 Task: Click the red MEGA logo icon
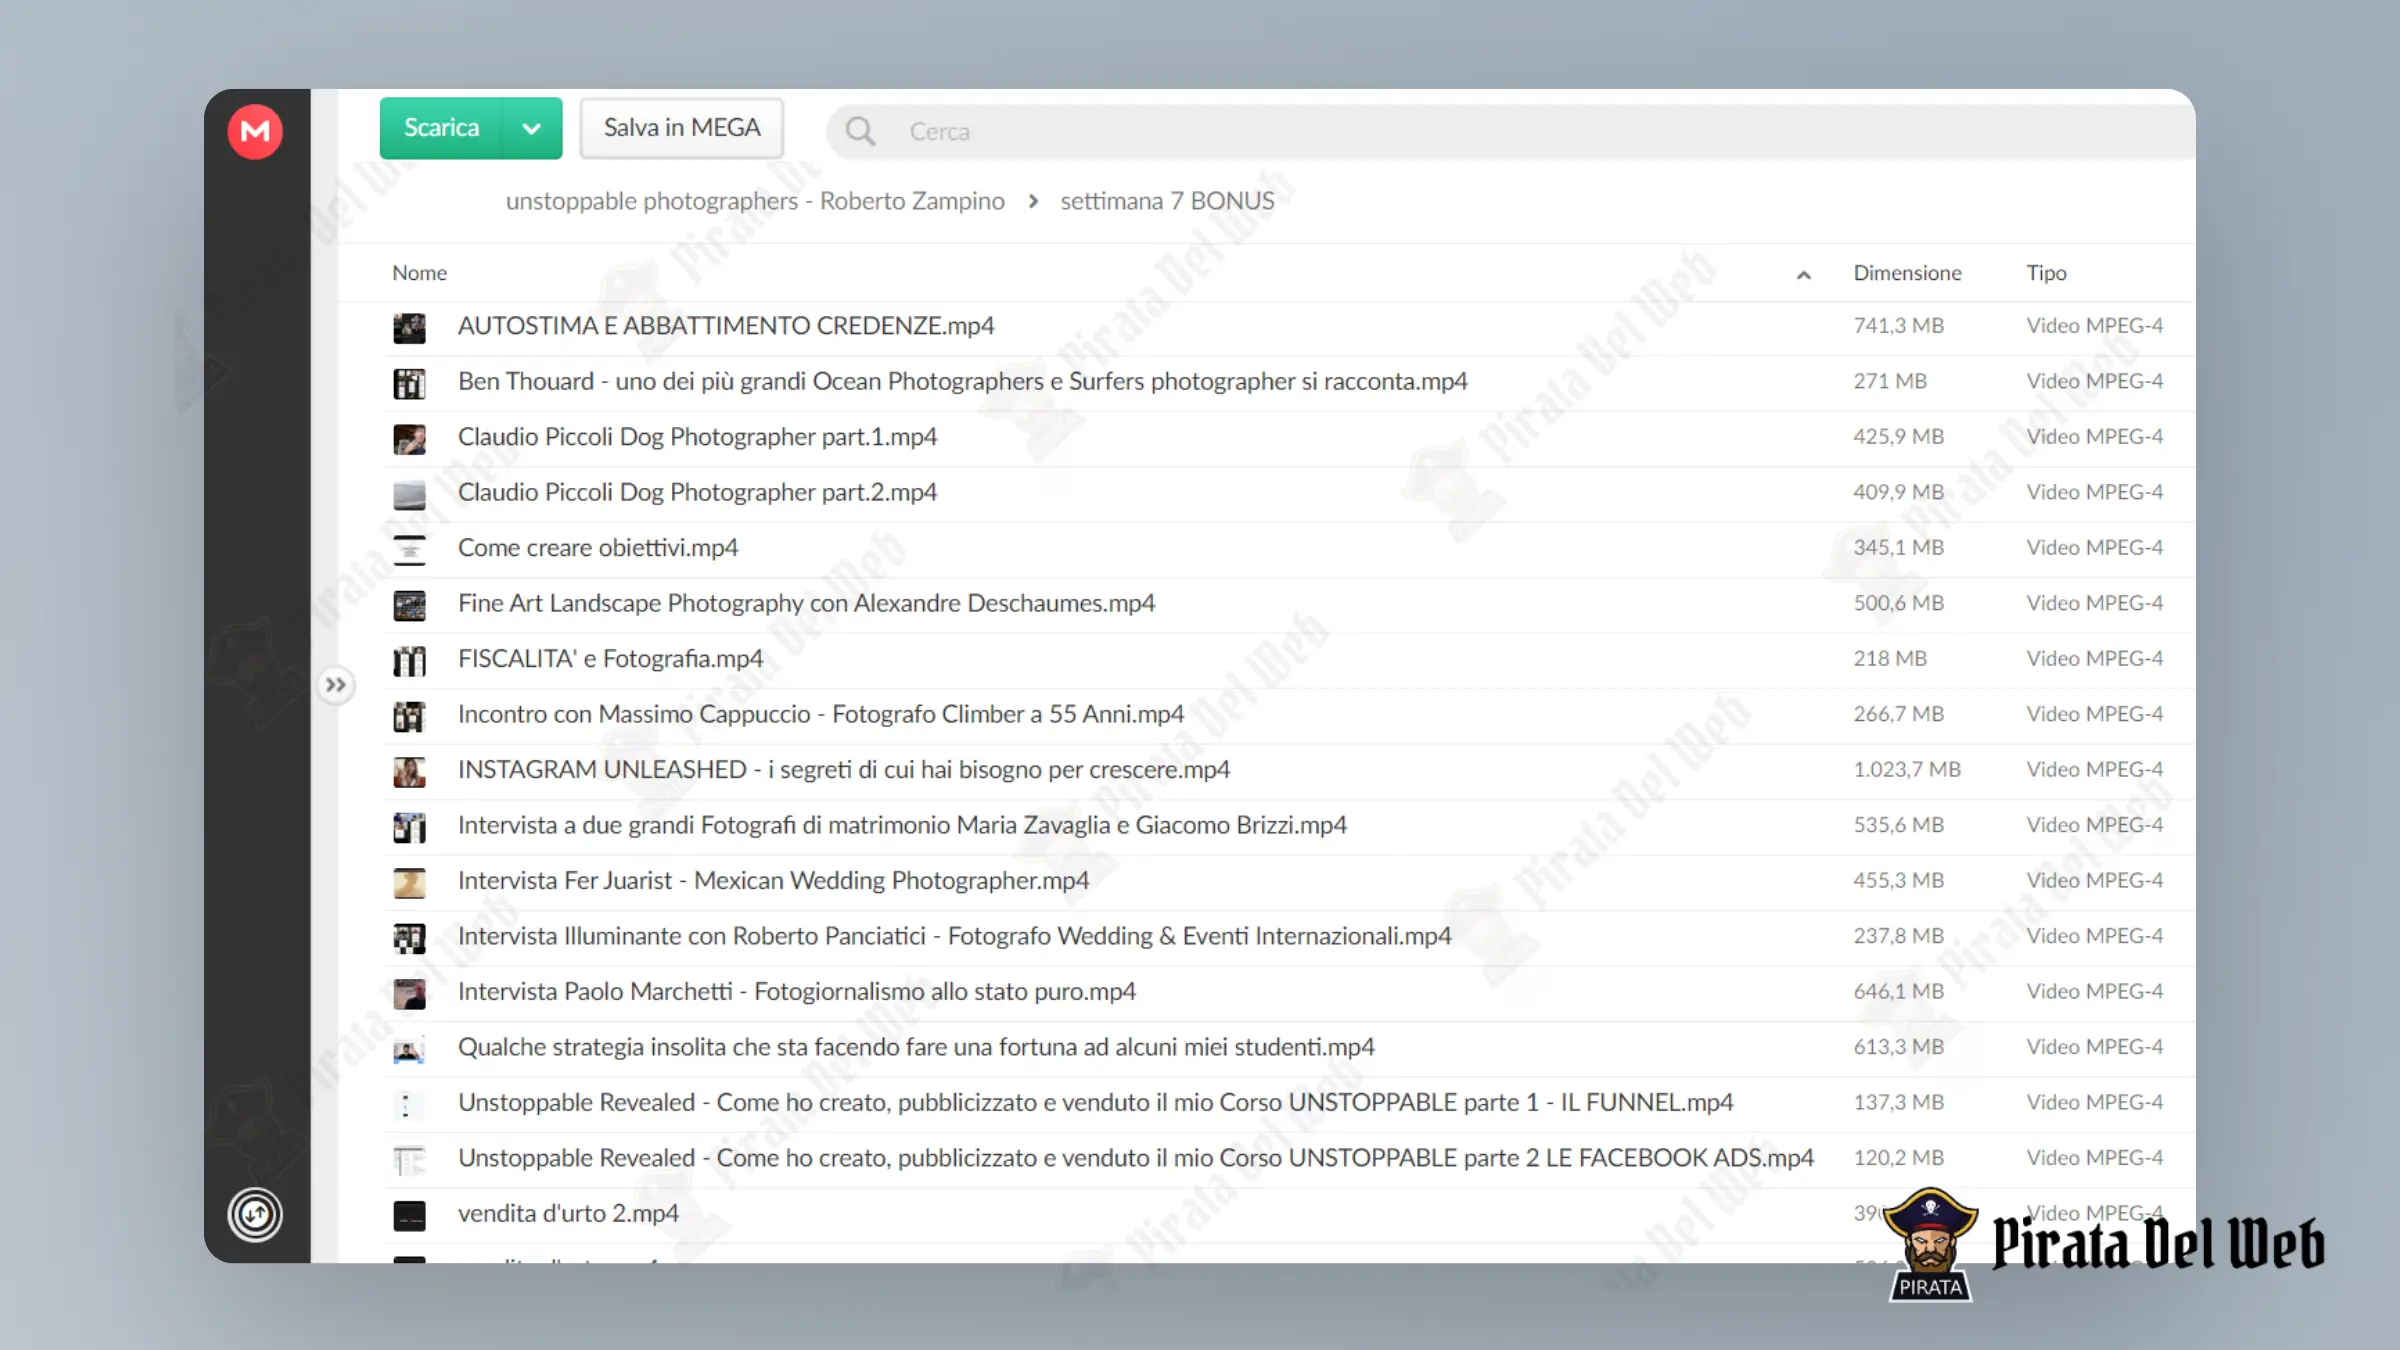[255, 131]
